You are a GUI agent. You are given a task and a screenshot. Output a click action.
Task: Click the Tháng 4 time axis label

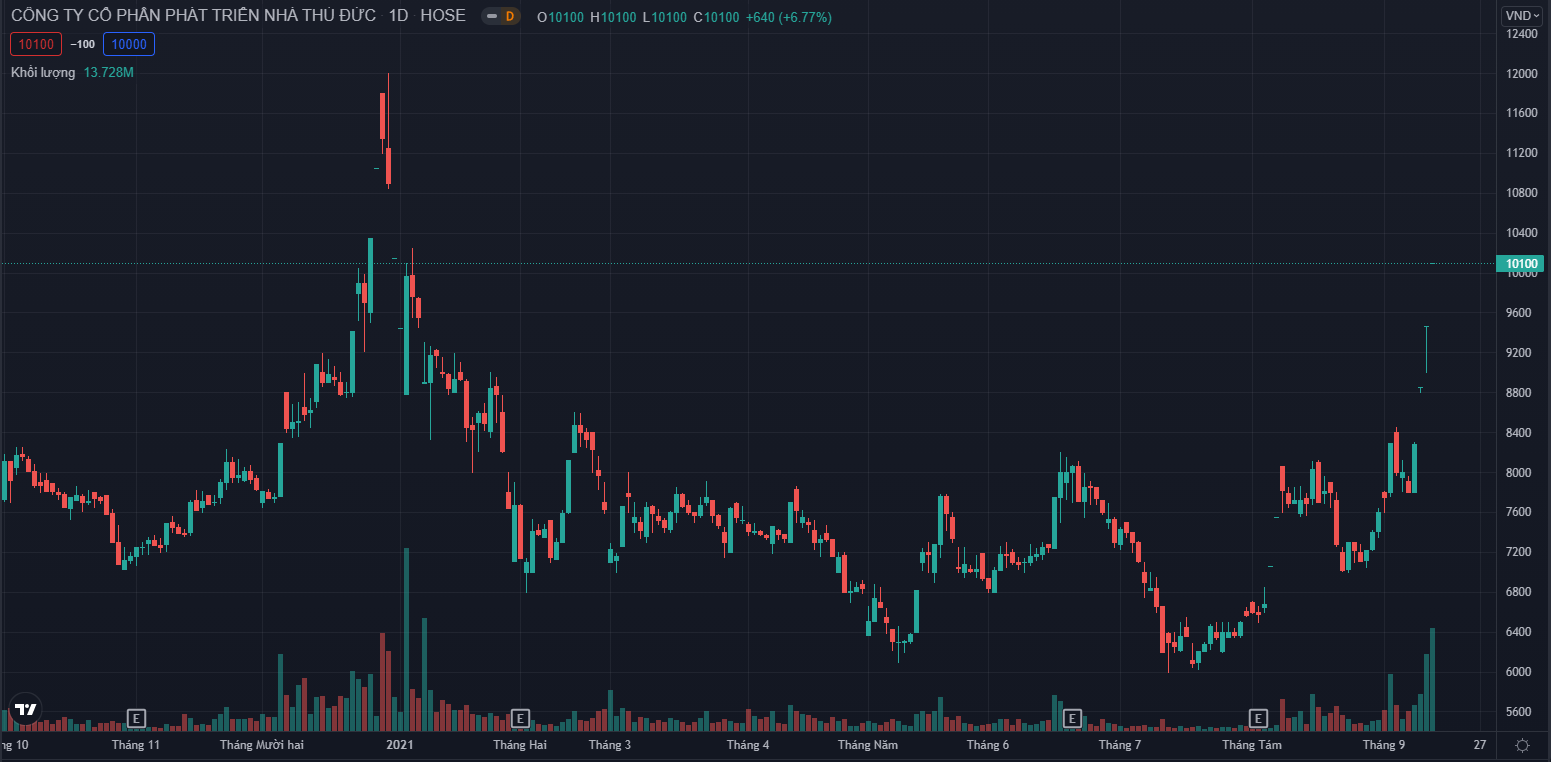[748, 745]
